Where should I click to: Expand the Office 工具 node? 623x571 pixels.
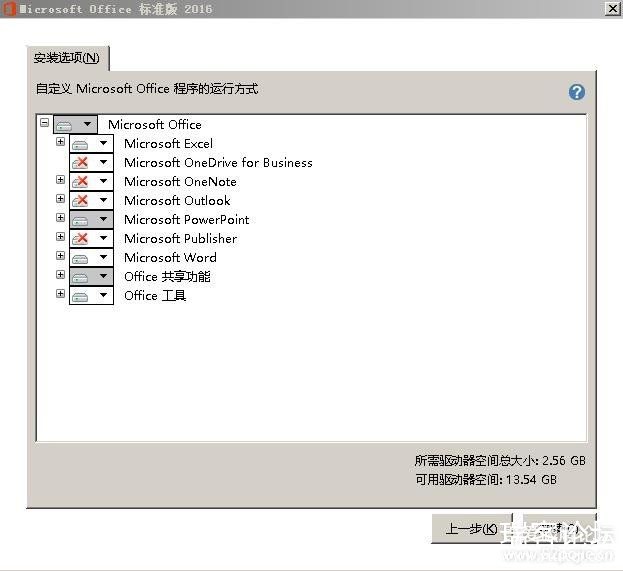[60, 294]
